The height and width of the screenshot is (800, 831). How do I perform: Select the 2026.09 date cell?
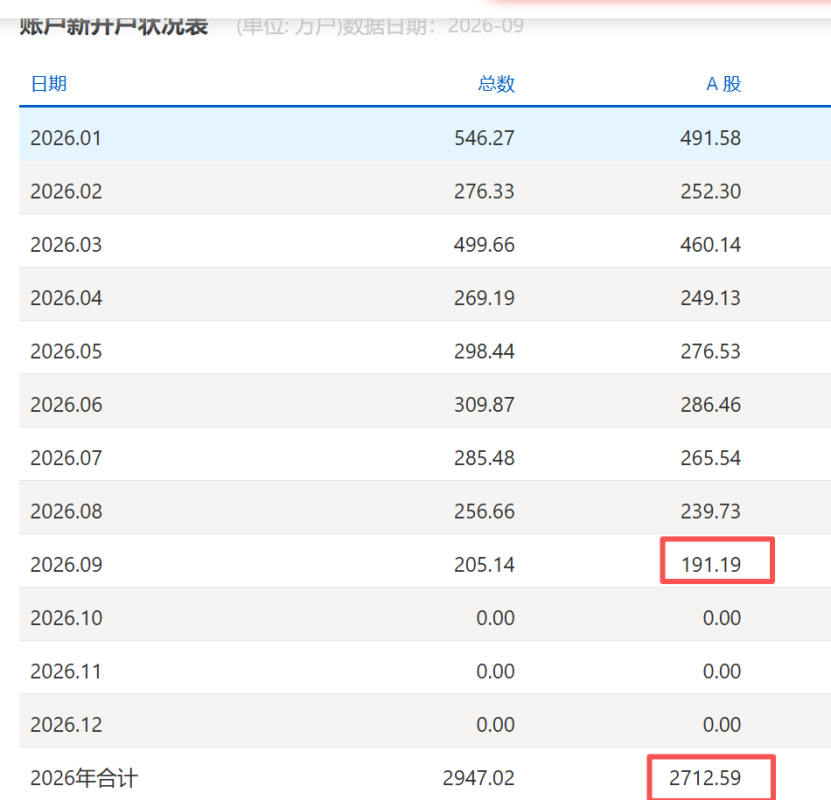(66, 565)
